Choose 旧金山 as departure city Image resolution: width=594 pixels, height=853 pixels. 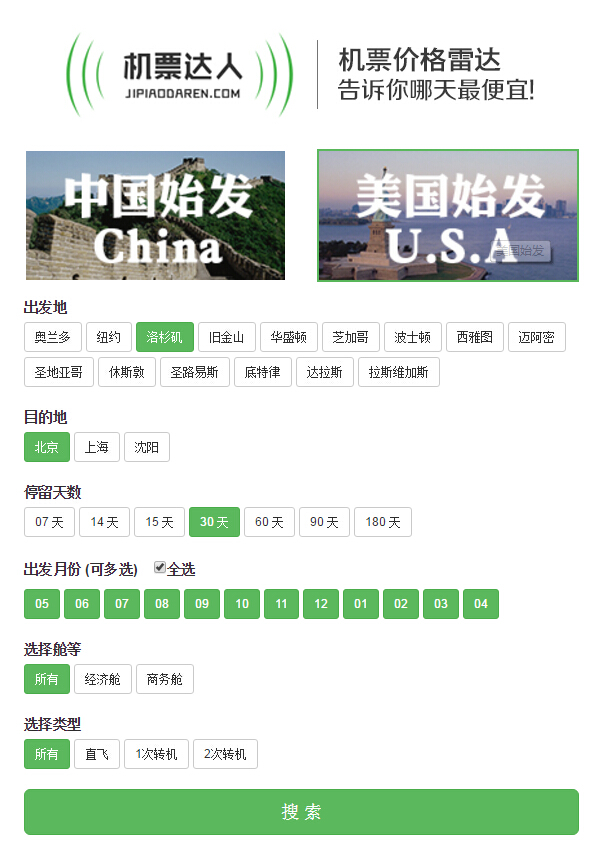pyautogui.click(x=226, y=337)
